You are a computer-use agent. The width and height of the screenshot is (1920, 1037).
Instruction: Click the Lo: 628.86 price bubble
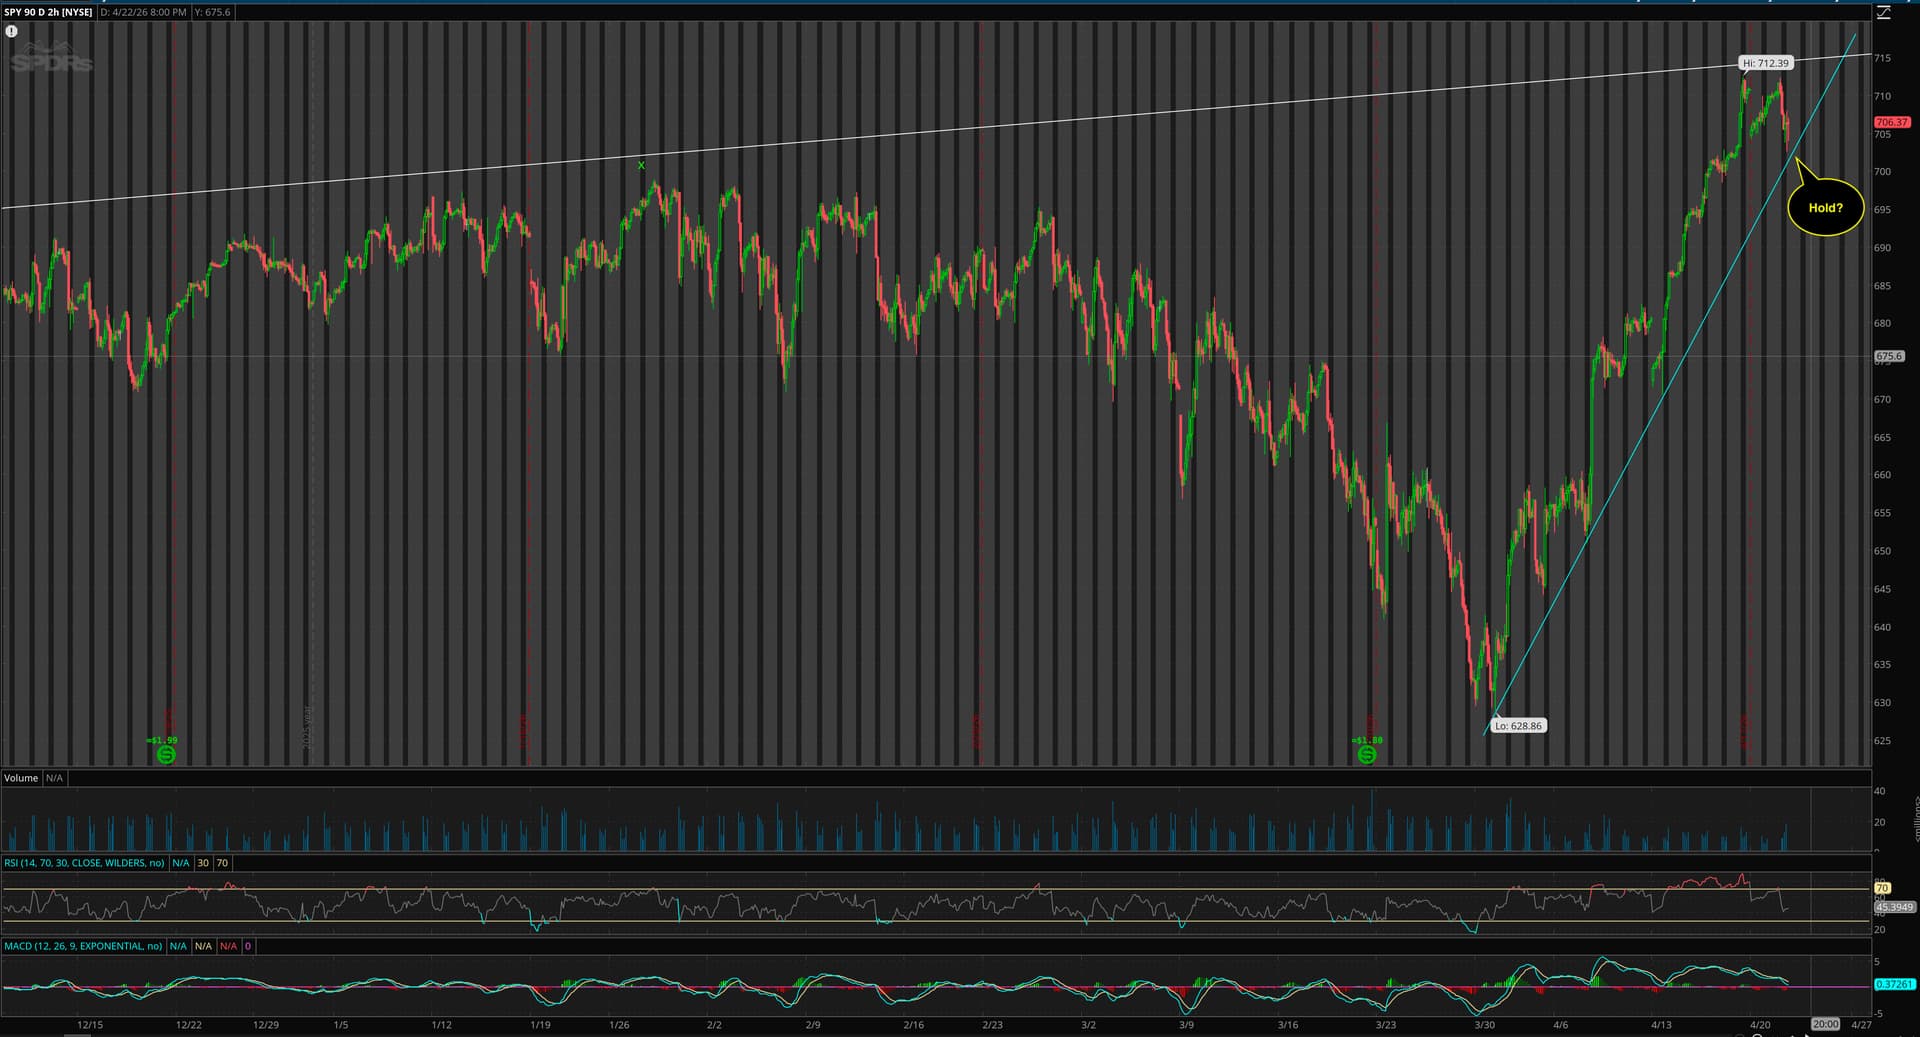click(x=1517, y=726)
